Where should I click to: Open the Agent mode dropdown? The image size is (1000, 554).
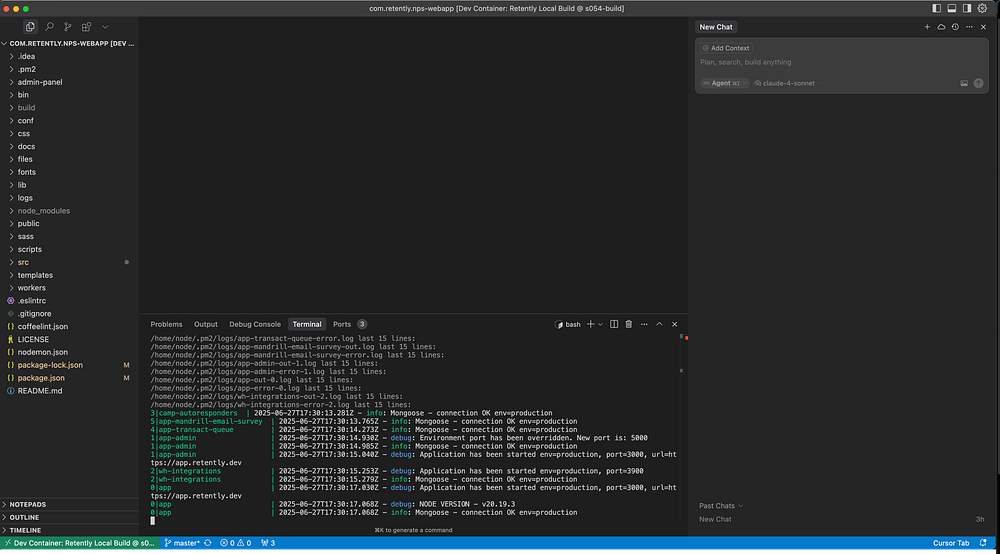pos(723,83)
